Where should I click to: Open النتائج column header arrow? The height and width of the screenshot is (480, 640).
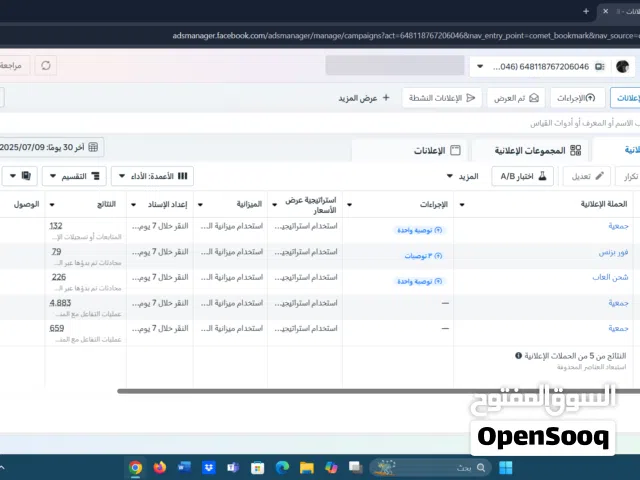tap(52, 204)
